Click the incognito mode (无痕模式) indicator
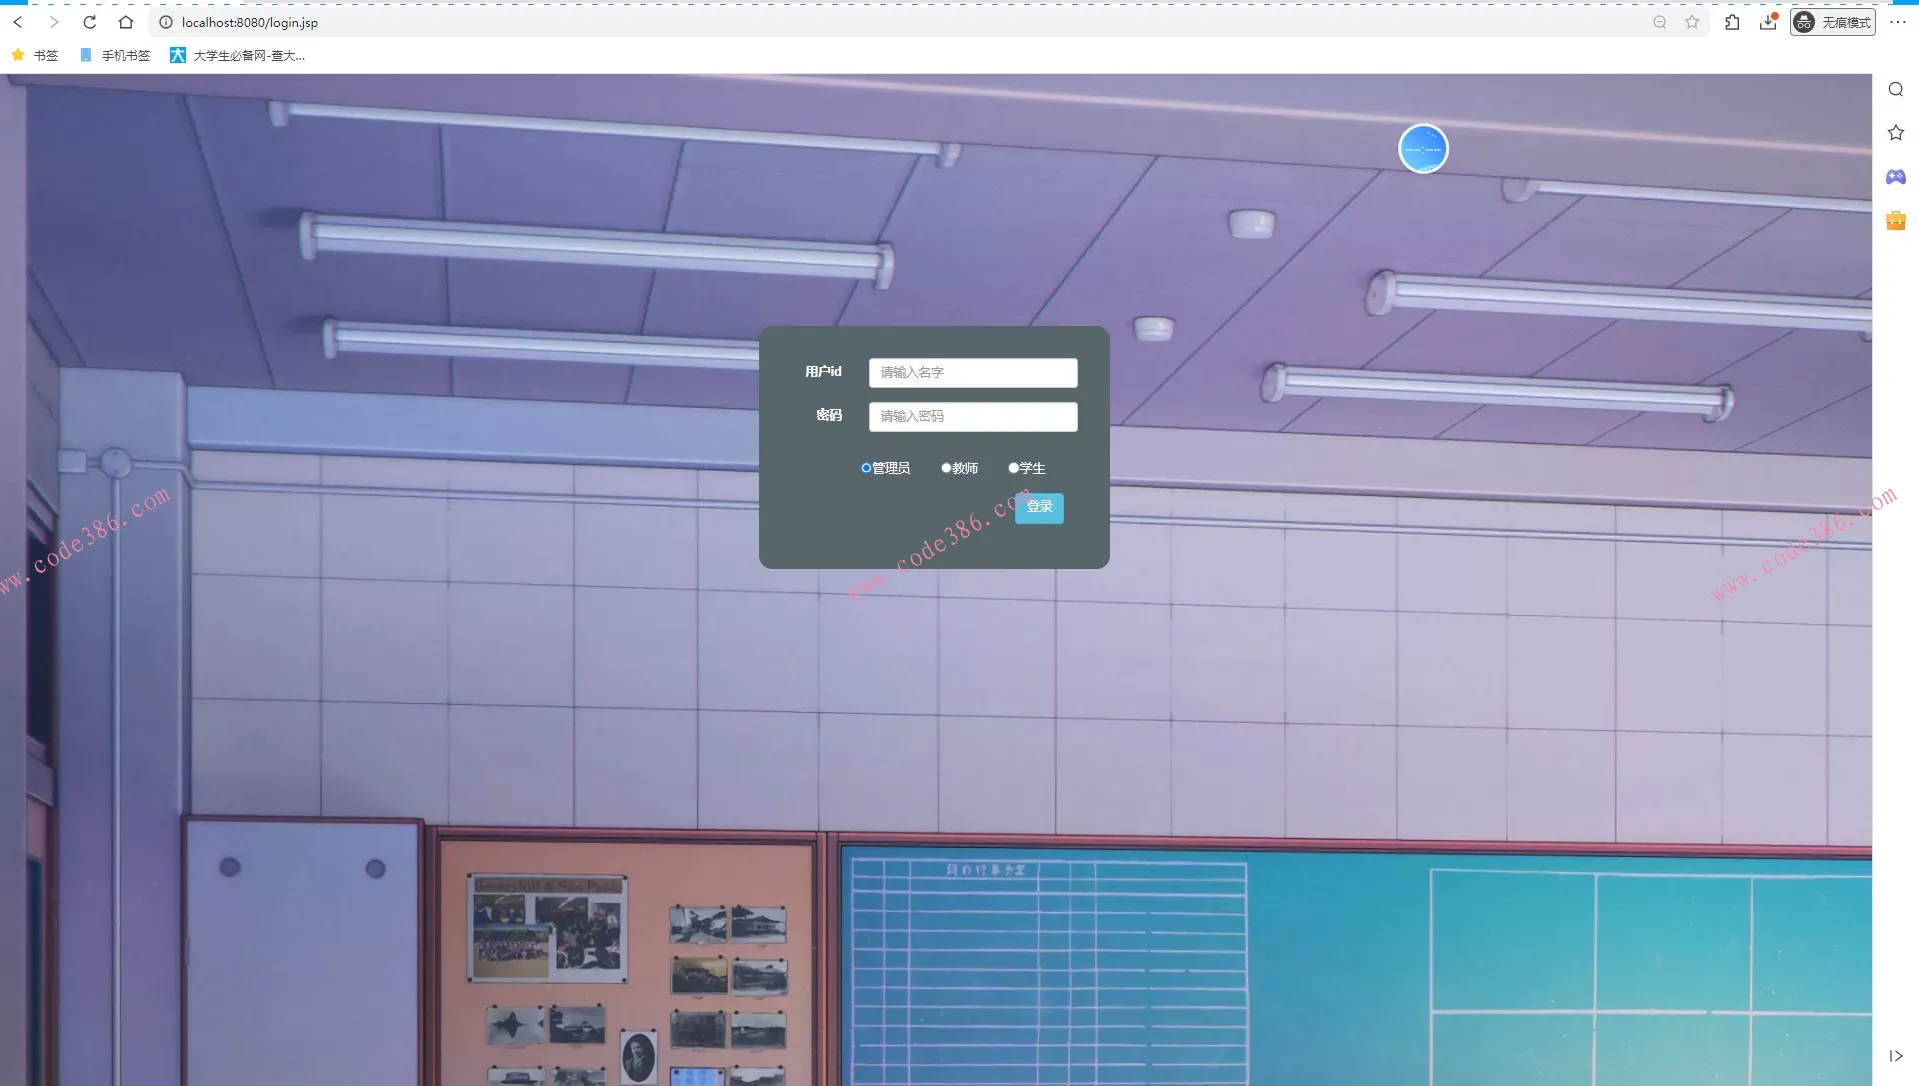The height and width of the screenshot is (1086, 1919). [1833, 22]
